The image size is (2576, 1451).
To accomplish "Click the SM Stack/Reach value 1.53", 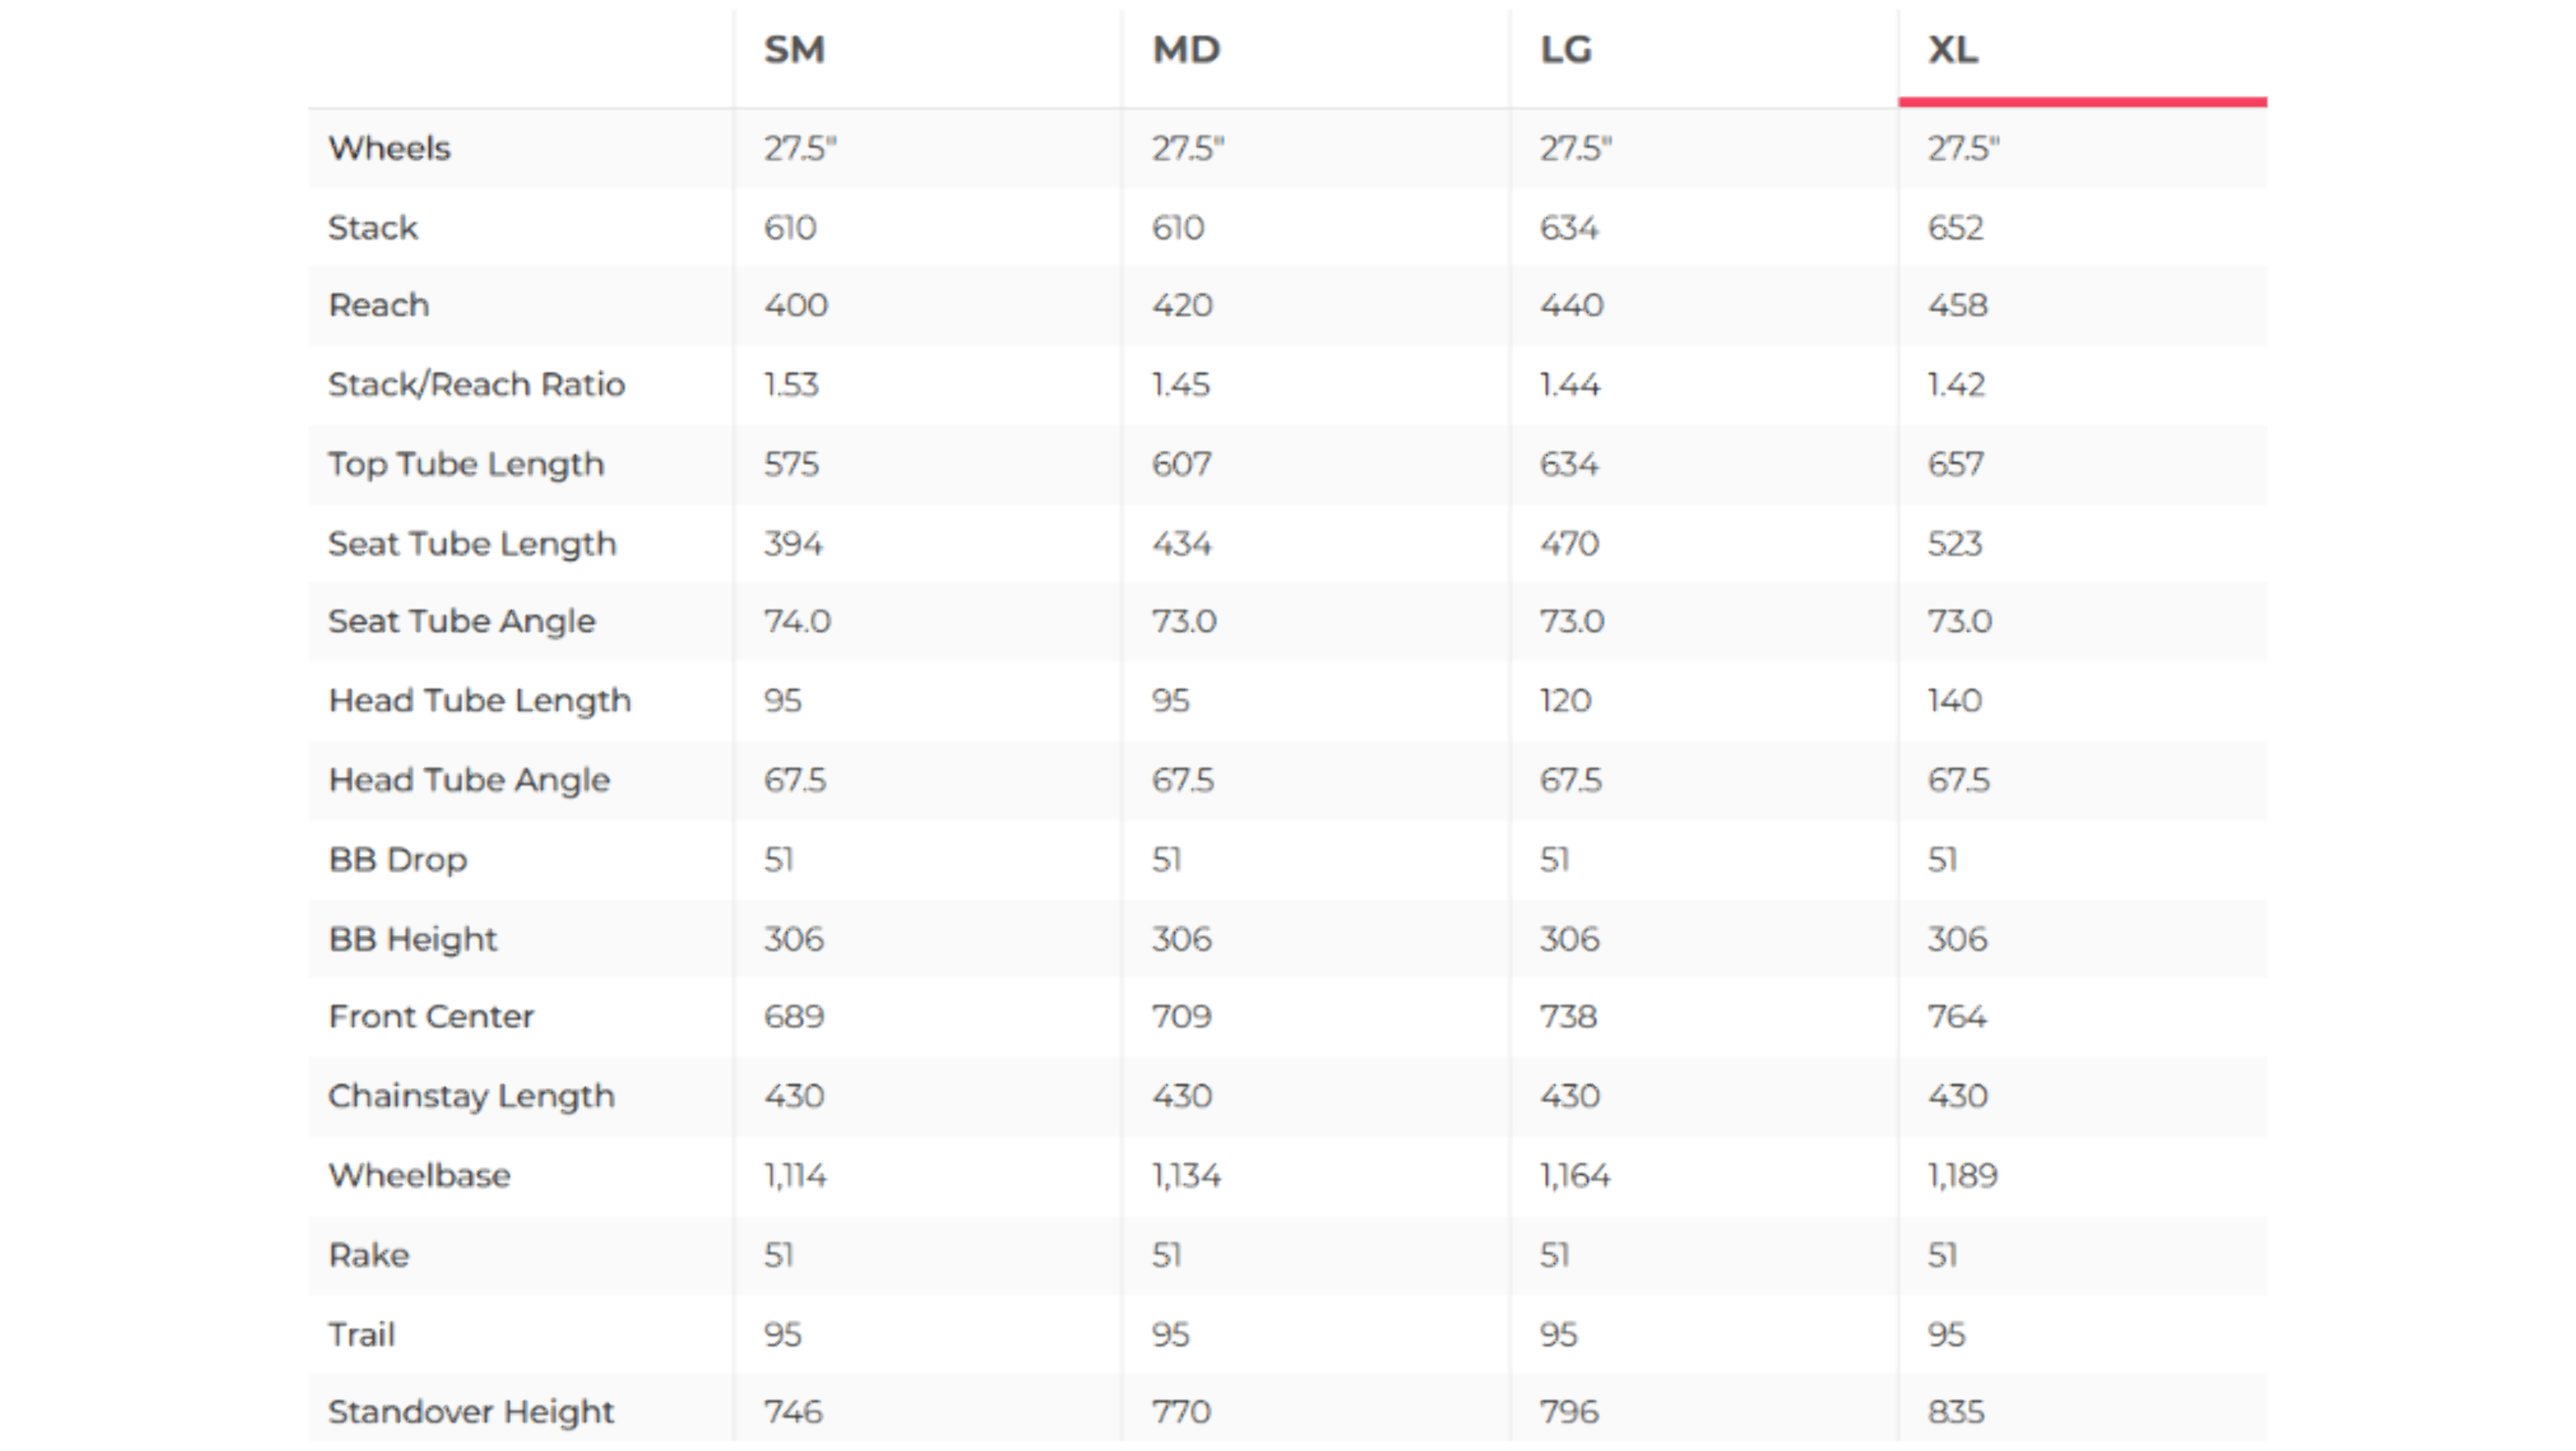I will [791, 384].
